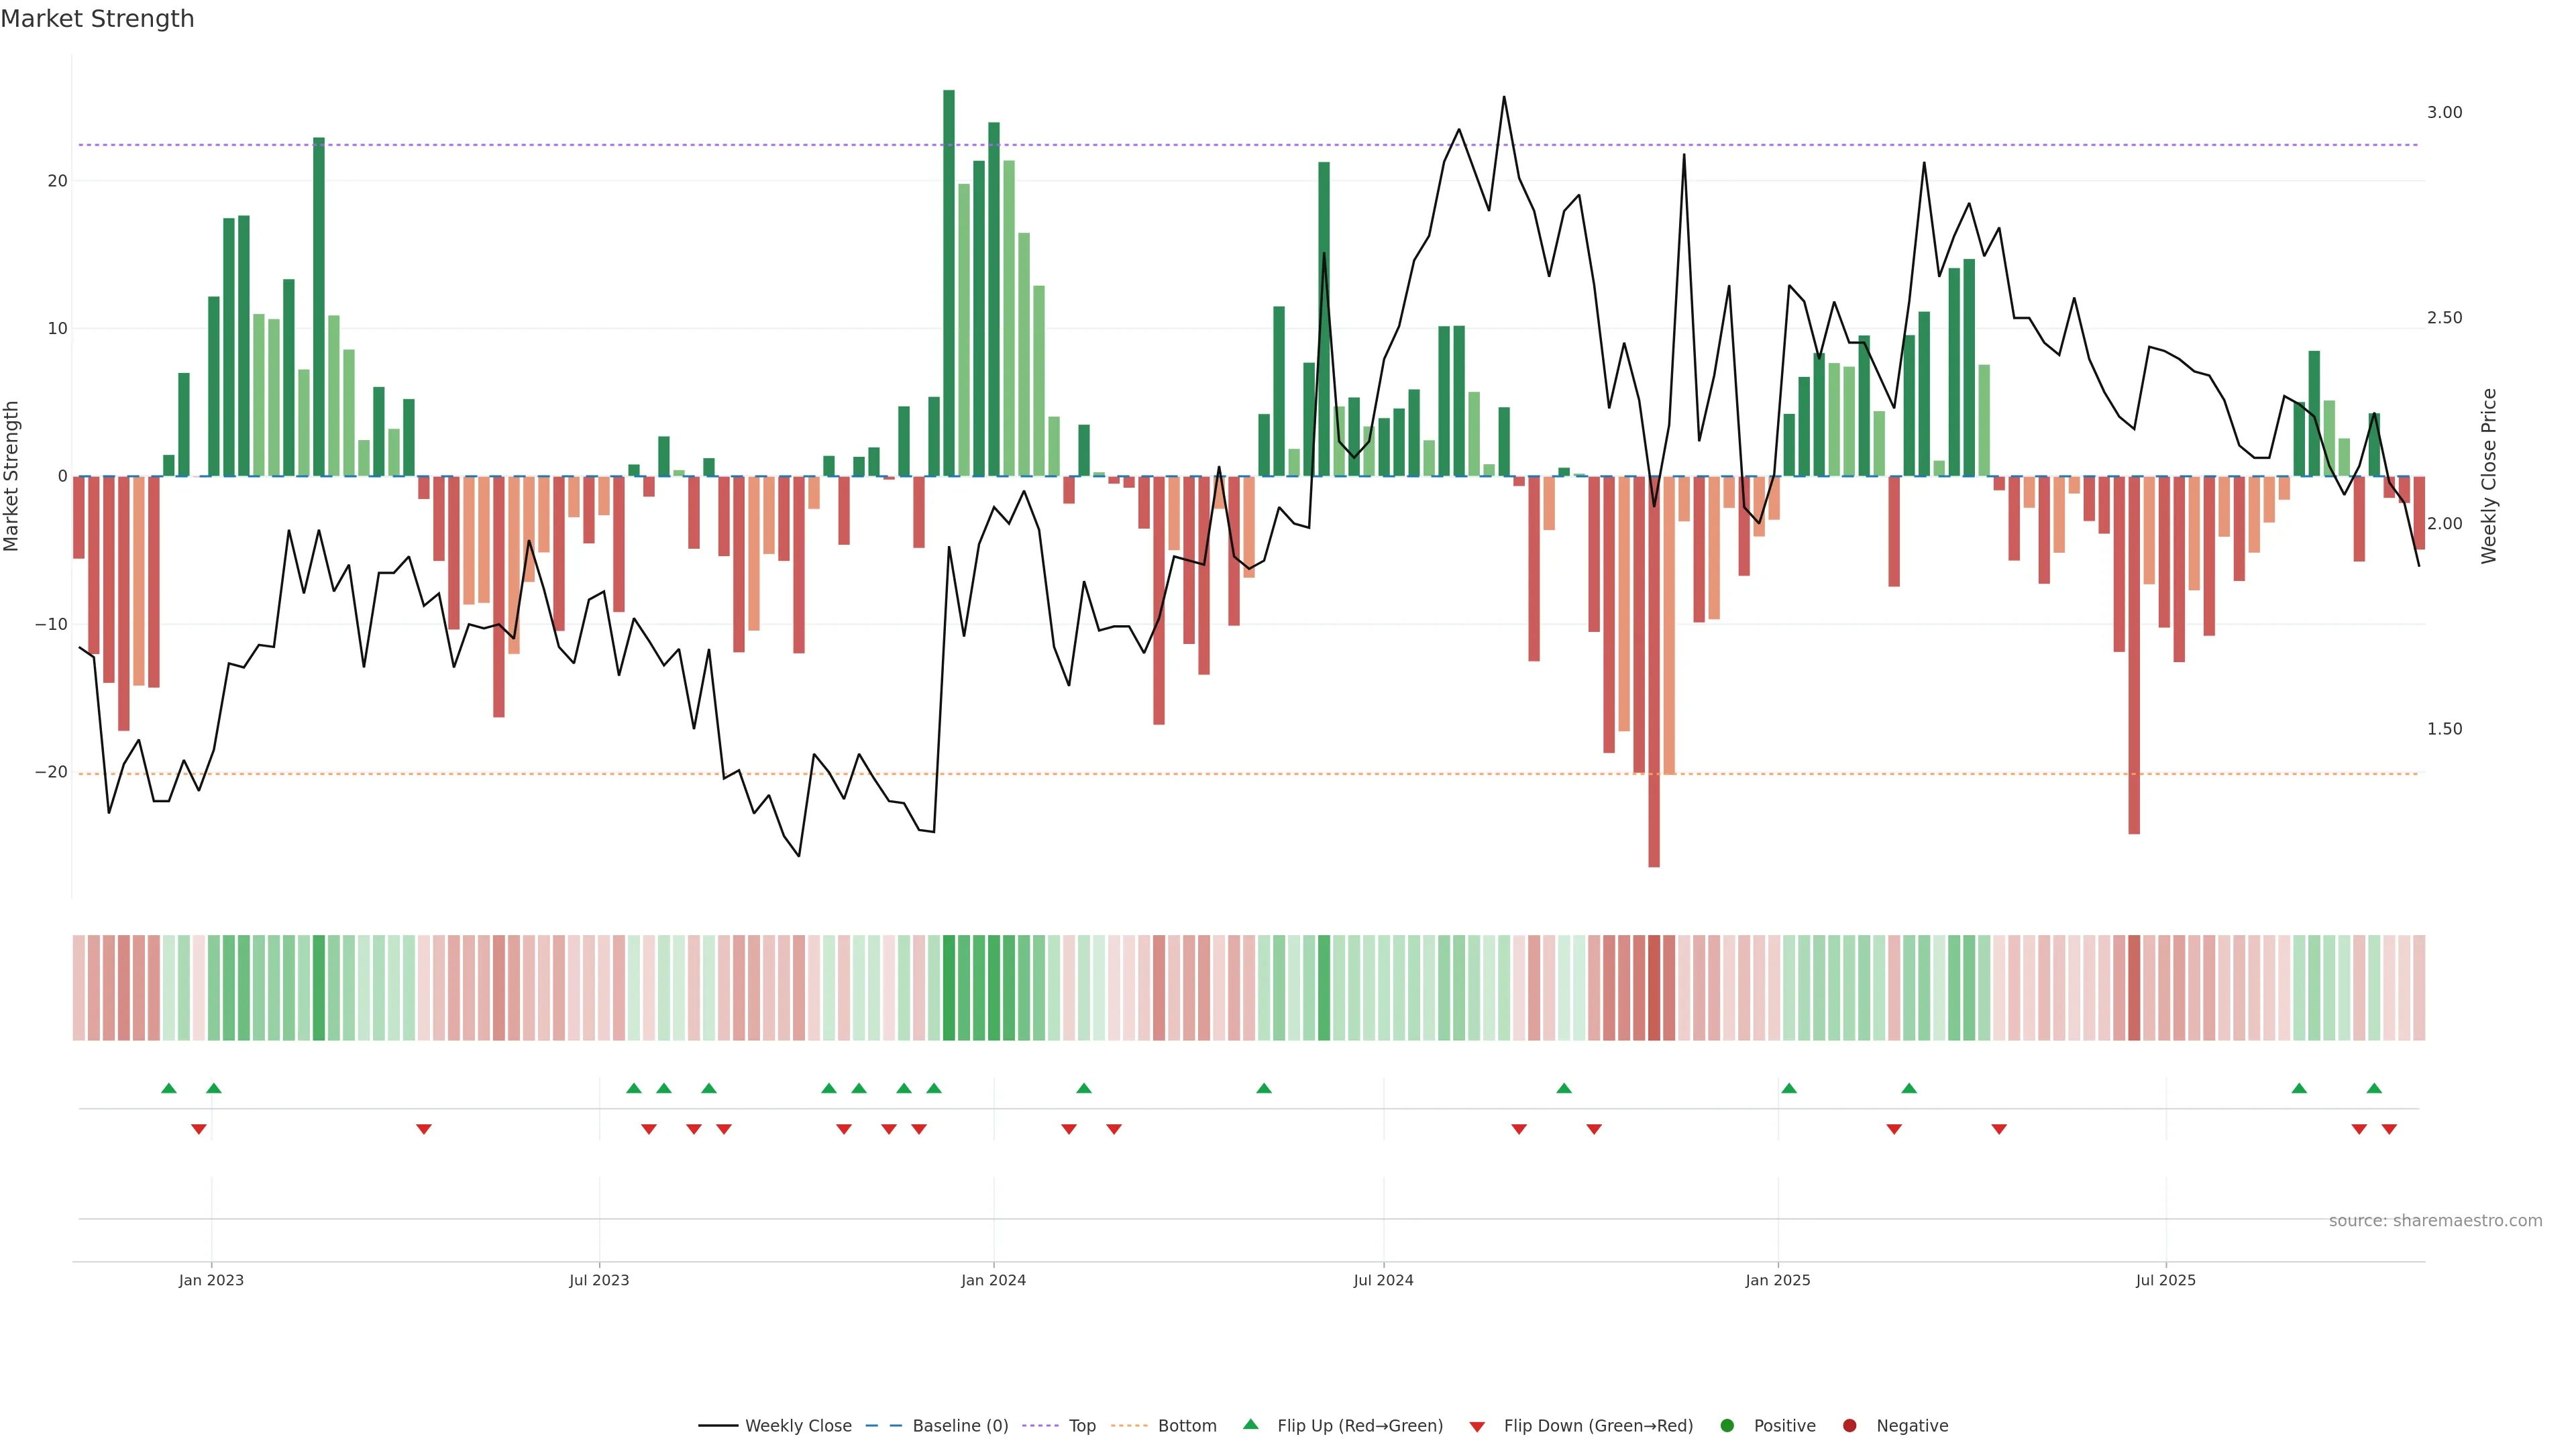This screenshot has height=1449, width=2576.
Task: Click the tallest green bar near Jan 2024
Action: 949,283
